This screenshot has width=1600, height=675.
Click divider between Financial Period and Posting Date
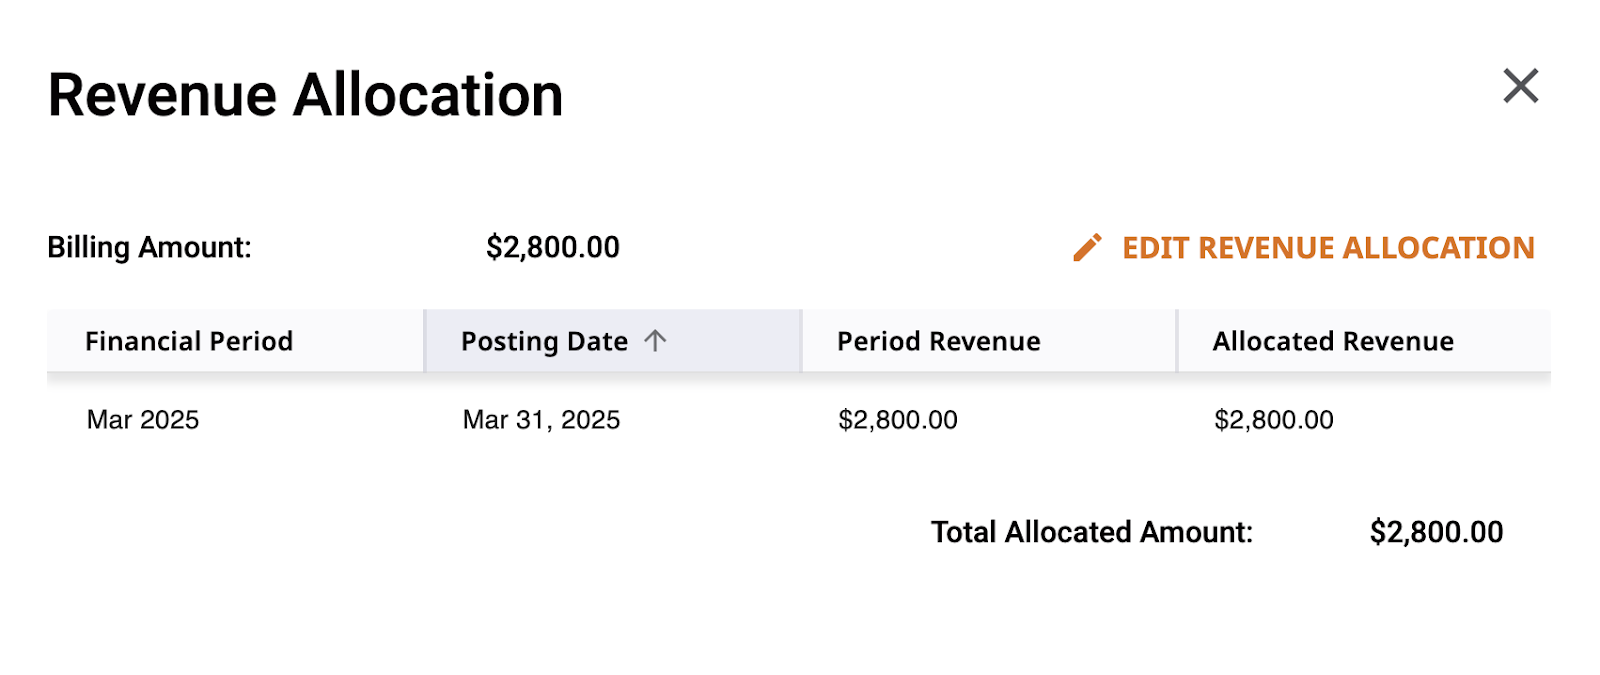click(x=424, y=341)
